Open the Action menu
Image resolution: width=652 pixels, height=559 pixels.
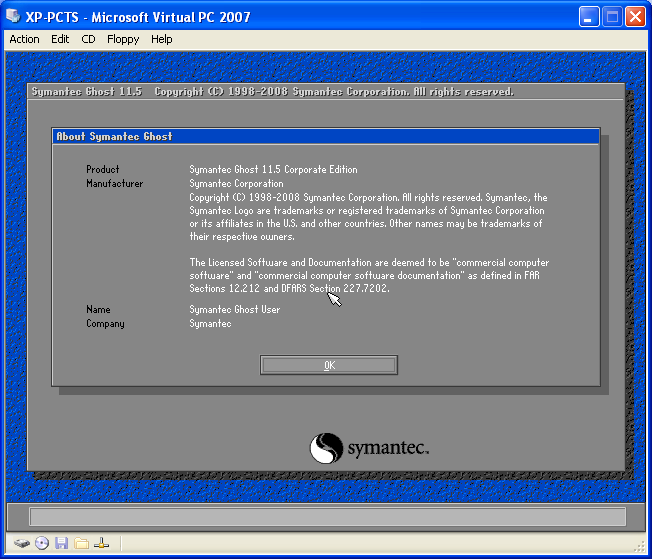24,39
